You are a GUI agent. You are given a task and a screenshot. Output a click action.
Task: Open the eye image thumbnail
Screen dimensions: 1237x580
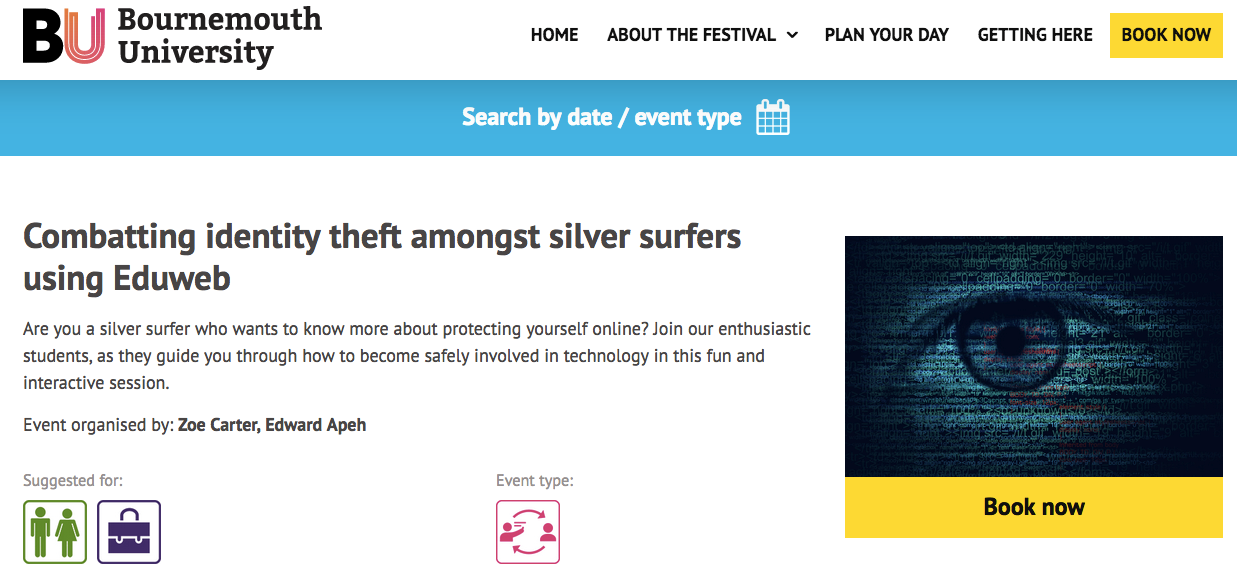1033,356
